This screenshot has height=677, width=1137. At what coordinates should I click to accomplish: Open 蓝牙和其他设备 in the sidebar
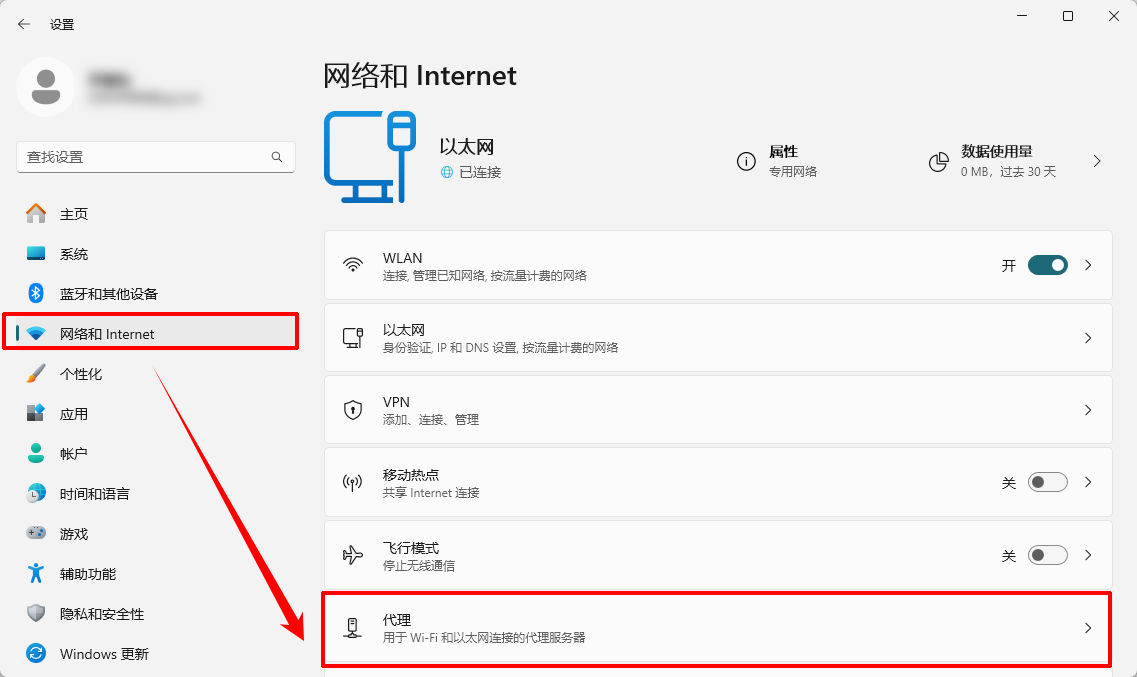tap(155, 294)
